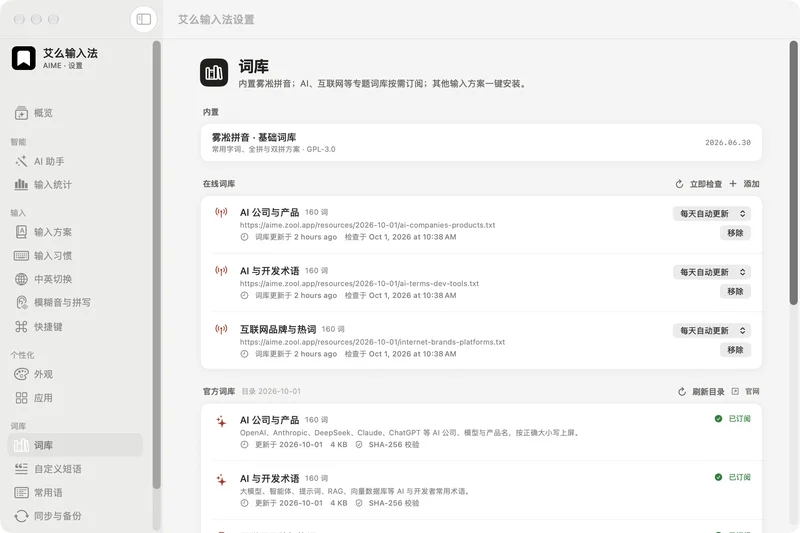
Task: Open 模糊音与拼写 ear icon
Action: [21, 302]
